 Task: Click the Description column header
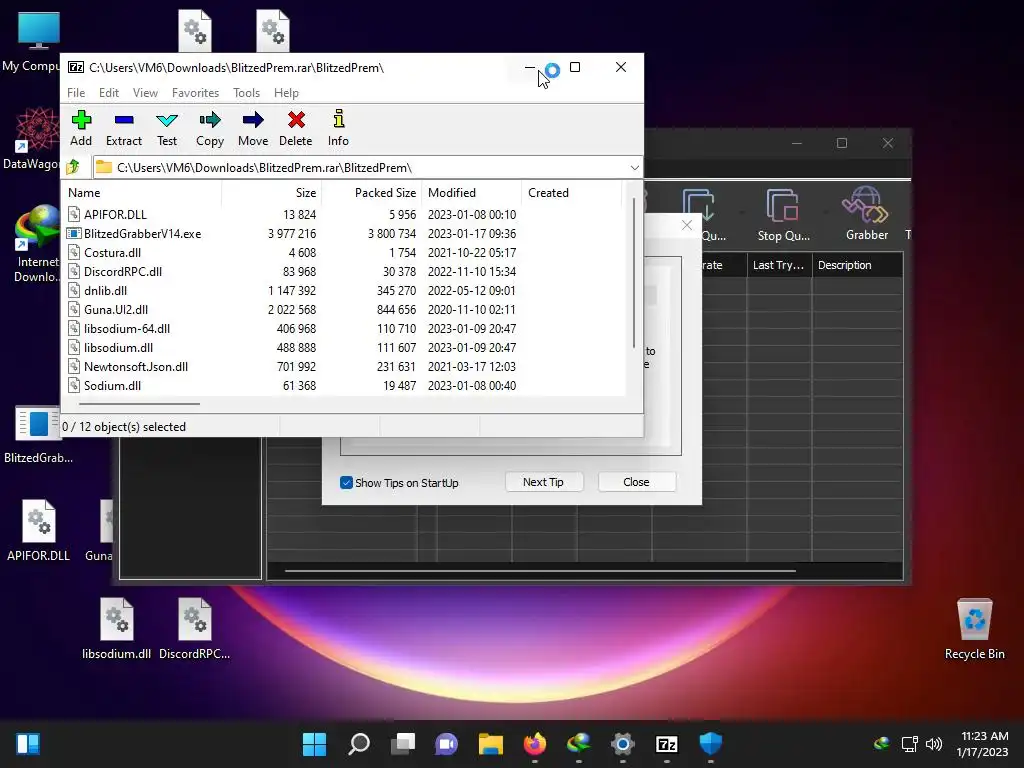[857, 265]
